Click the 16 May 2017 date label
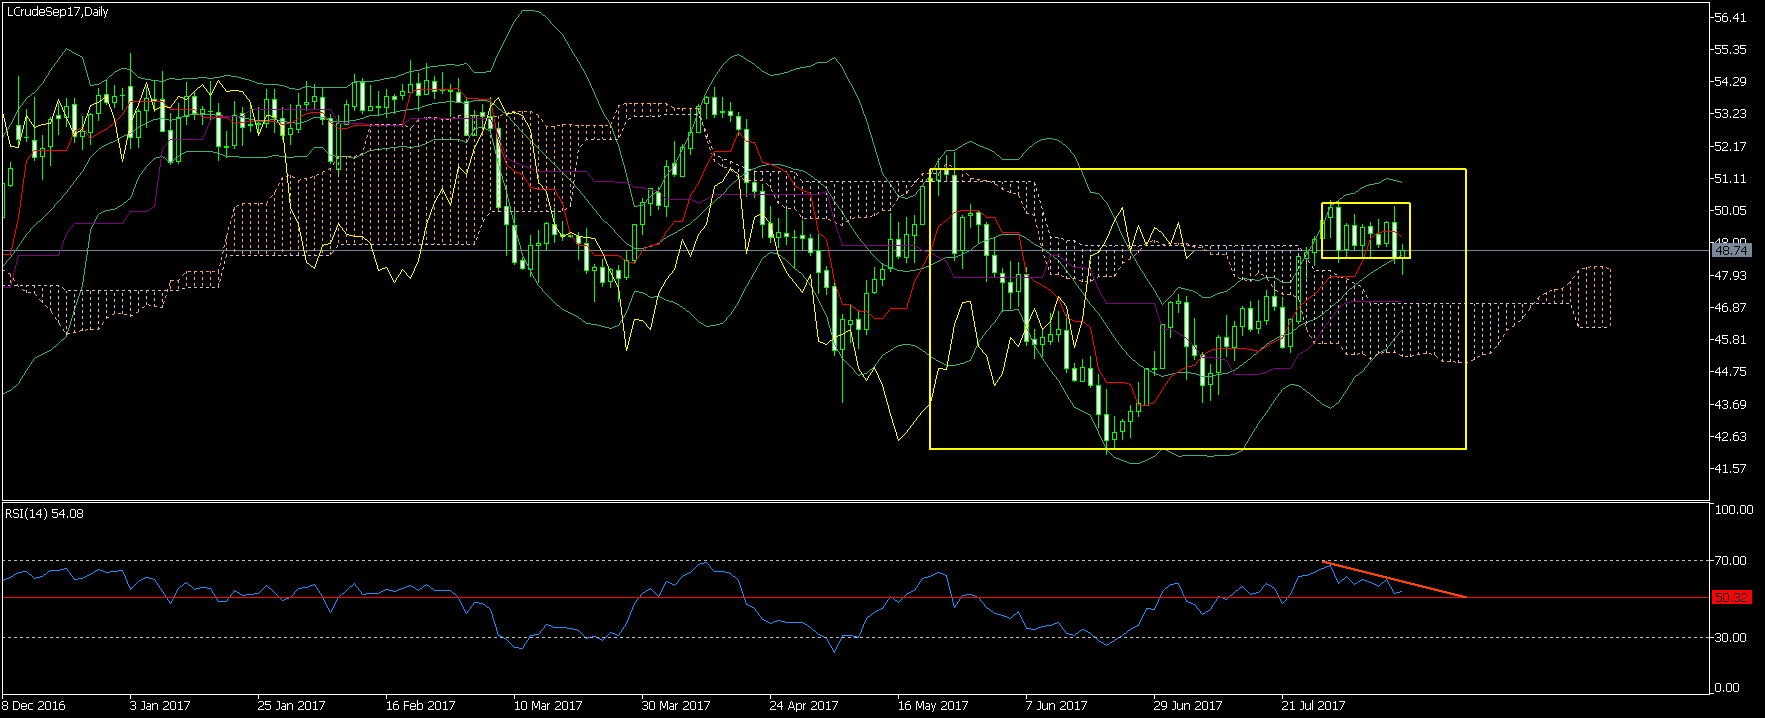This screenshot has height=718, width=1765. click(933, 705)
